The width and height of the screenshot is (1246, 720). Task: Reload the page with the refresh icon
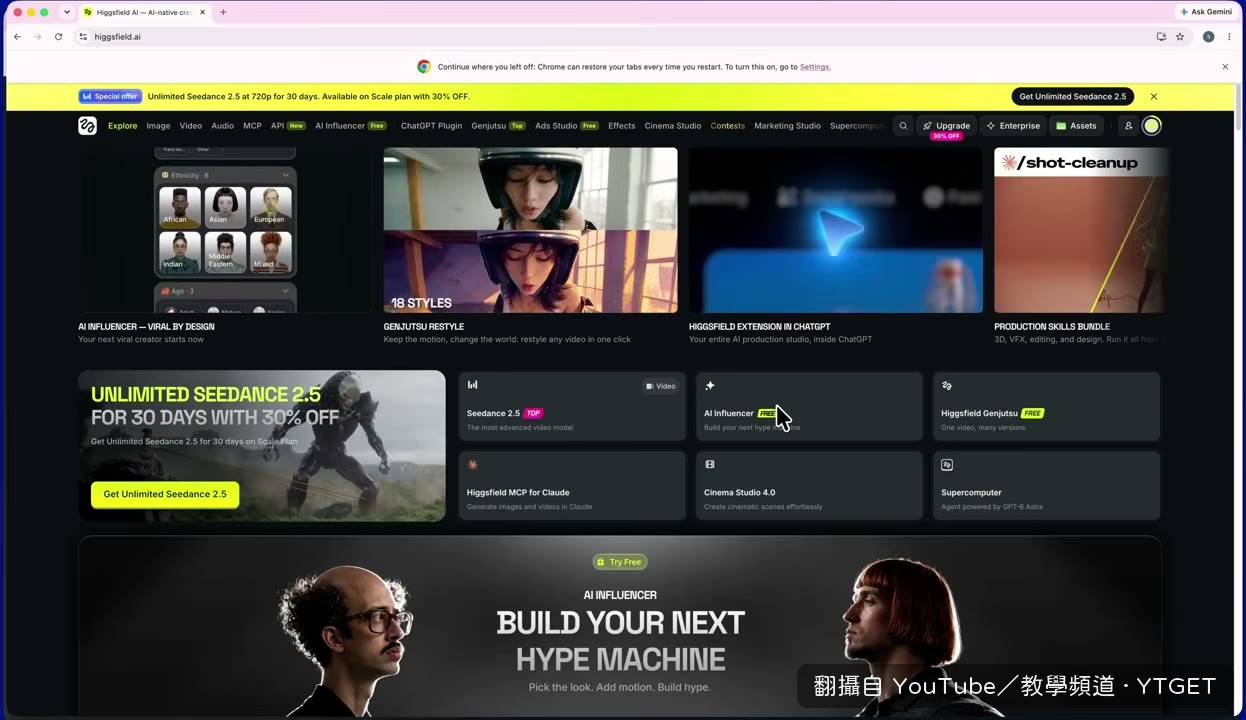[x=58, y=37]
